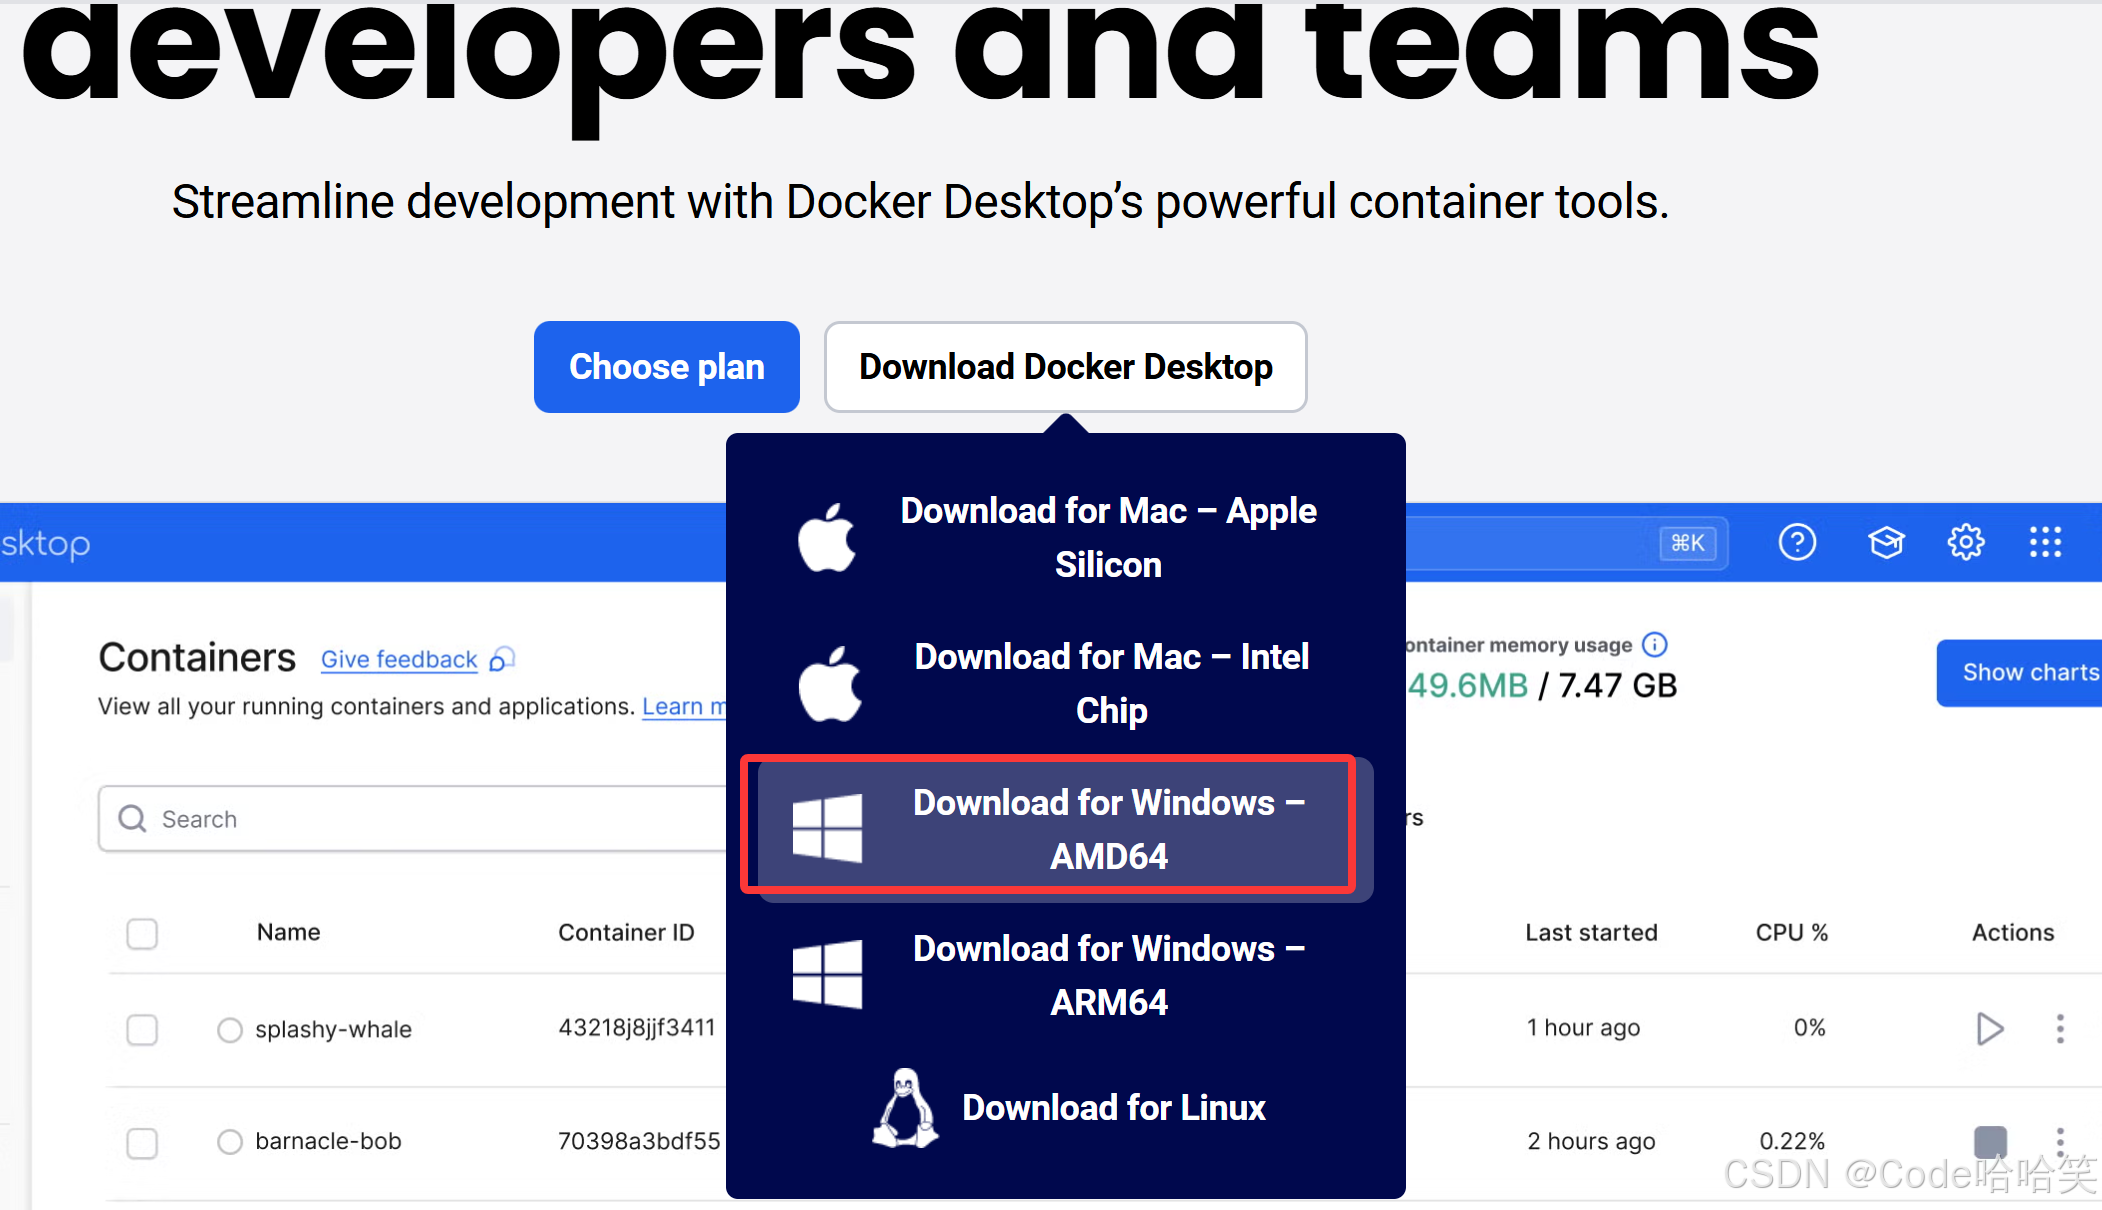Choose Download for Windows – AMD64
Image resolution: width=2102 pixels, height=1210 pixels.
[1065, 829]
